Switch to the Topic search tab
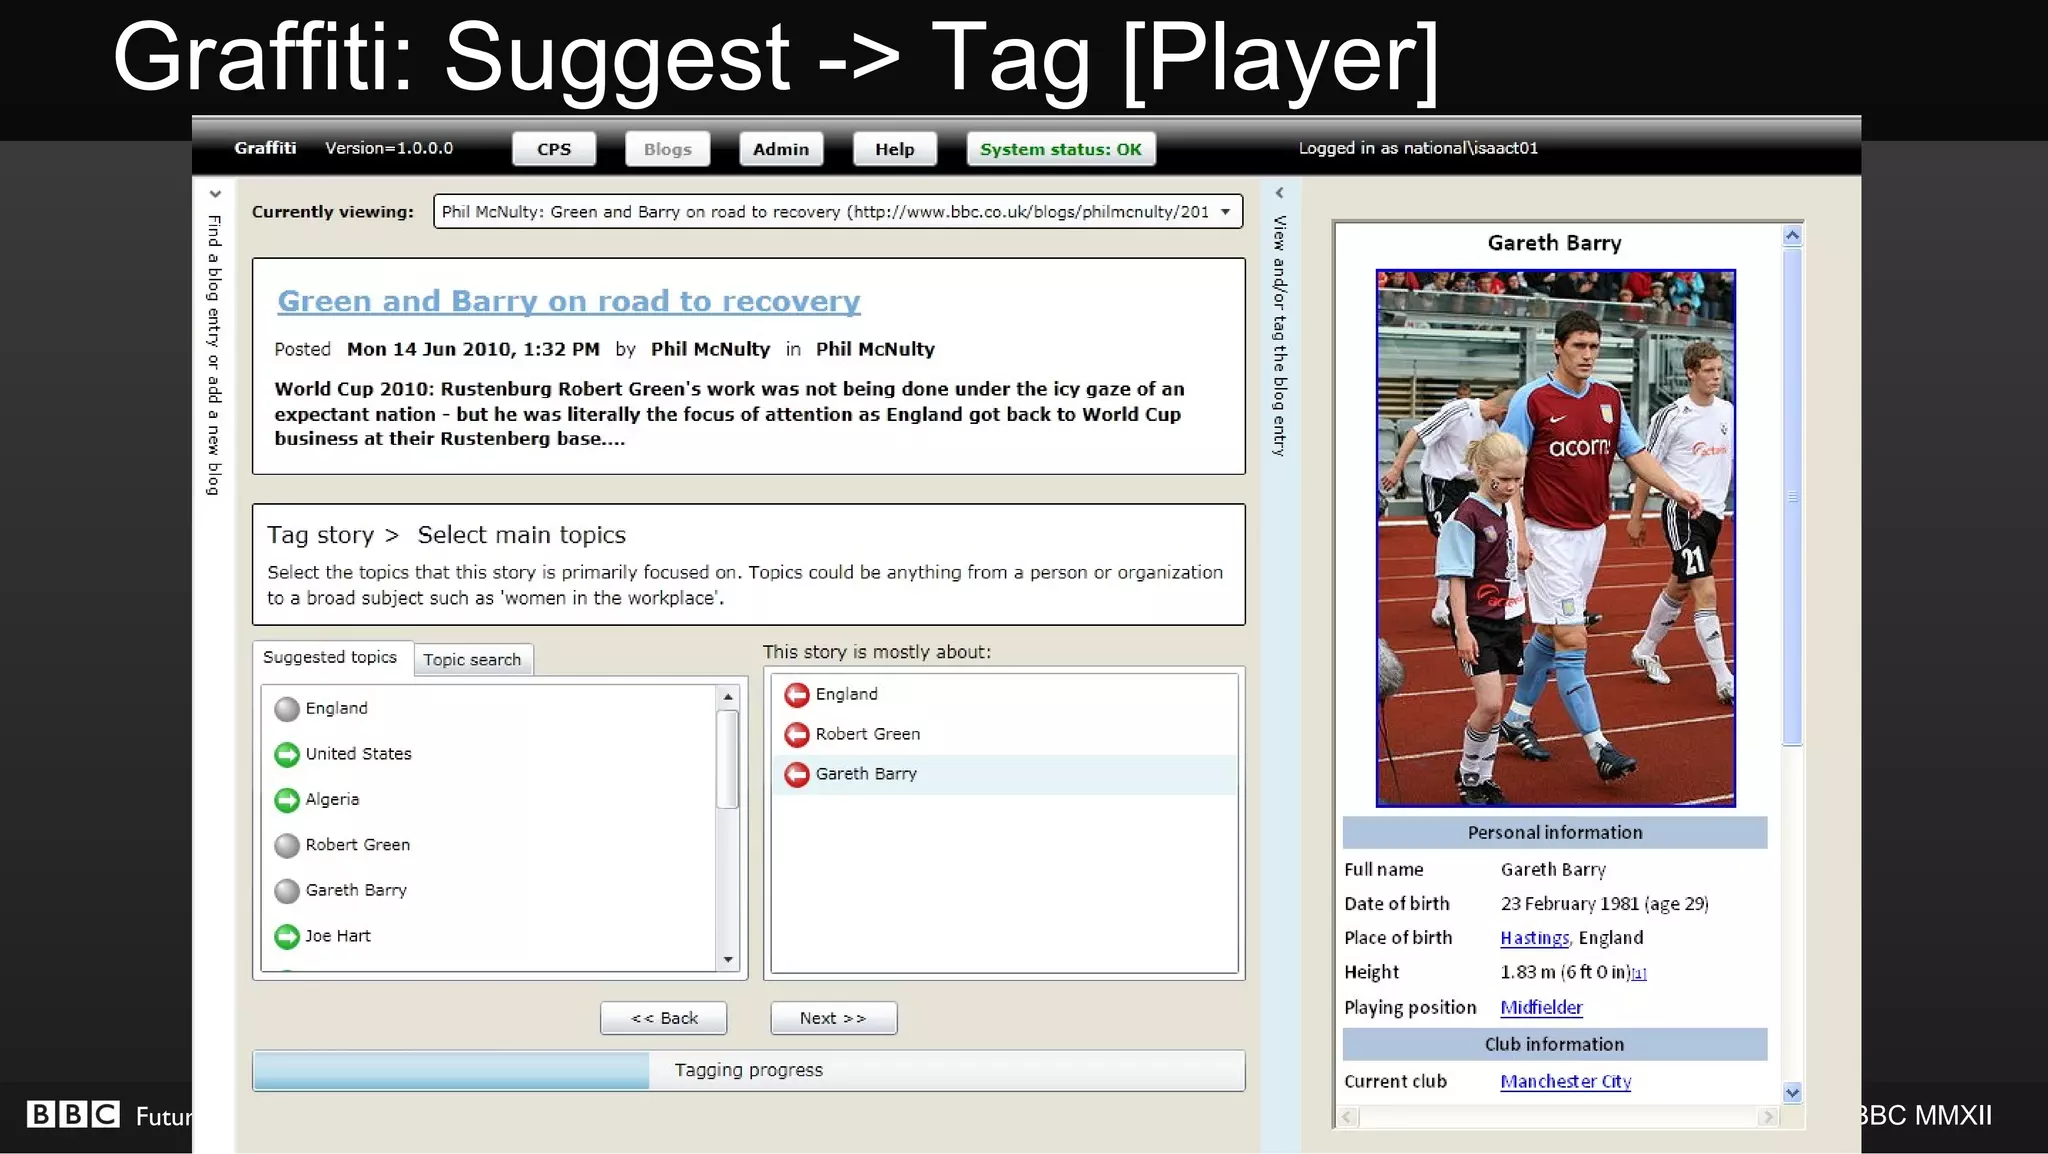 click(x=472, y=660)
